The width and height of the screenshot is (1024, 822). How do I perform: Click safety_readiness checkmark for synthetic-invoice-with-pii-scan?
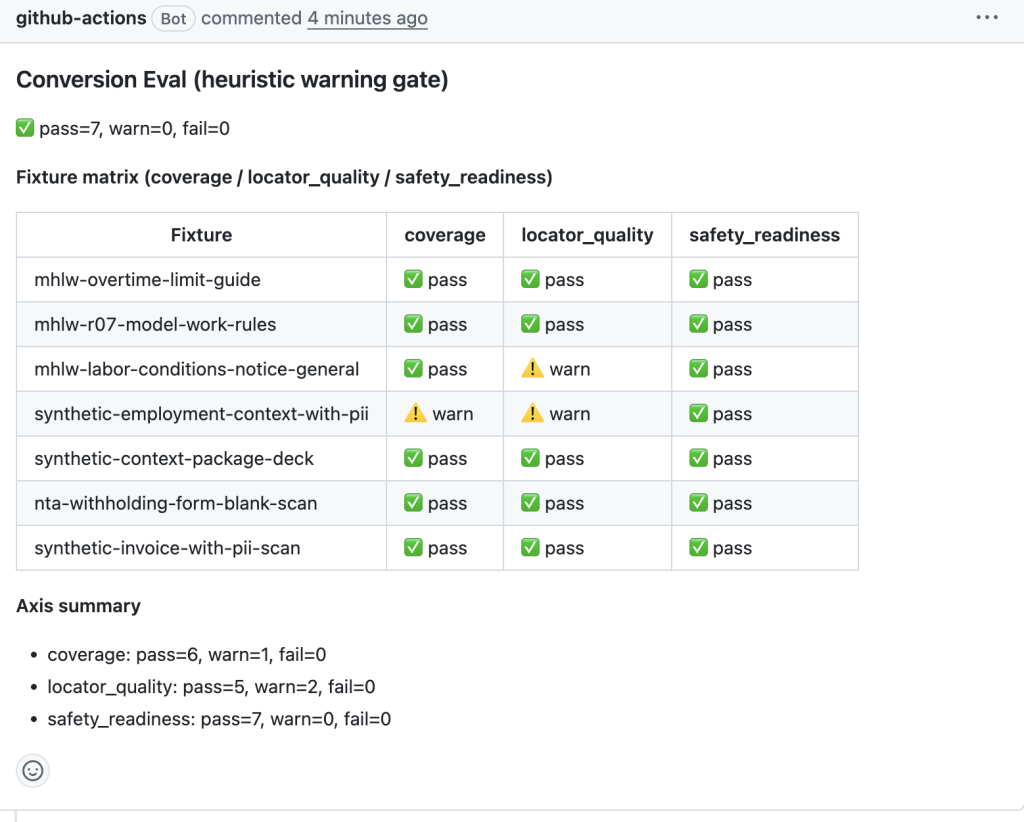[698, 547]
